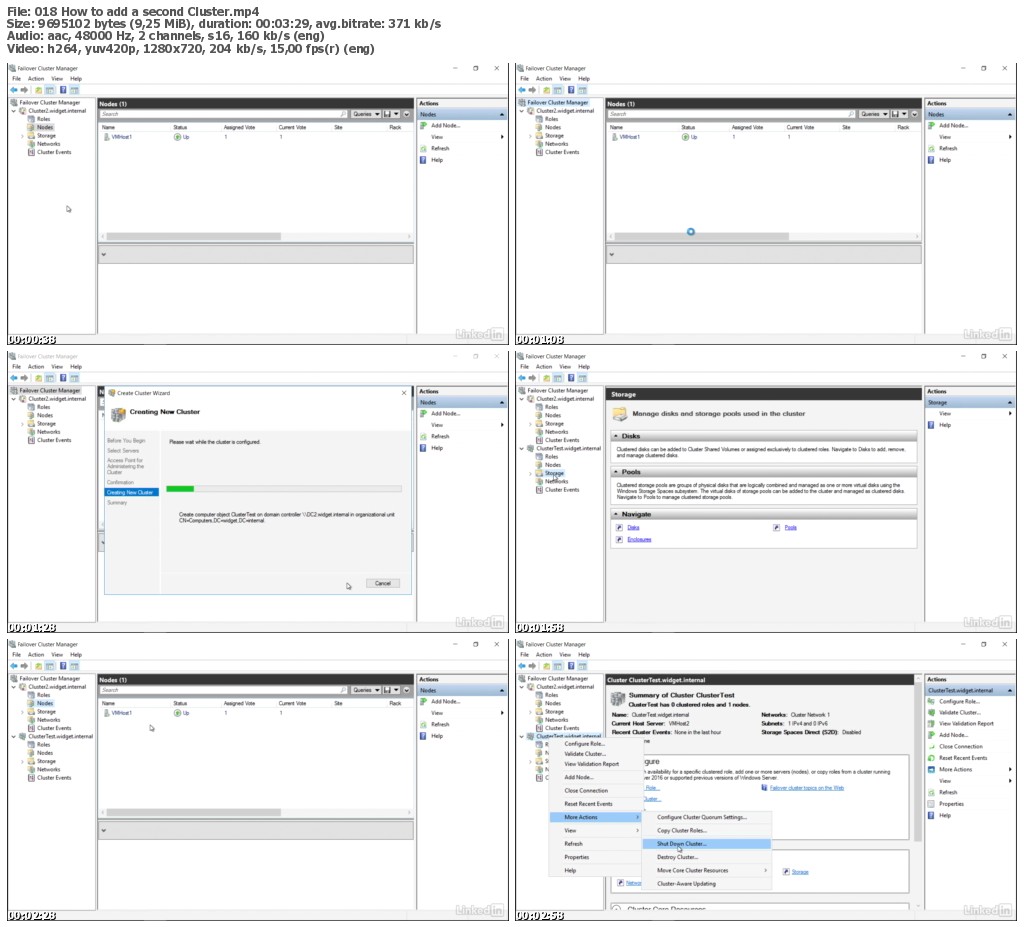
Task: Select Networks under Cluster2 in the 00:01:08 frame tree
Action: [556, 144]
